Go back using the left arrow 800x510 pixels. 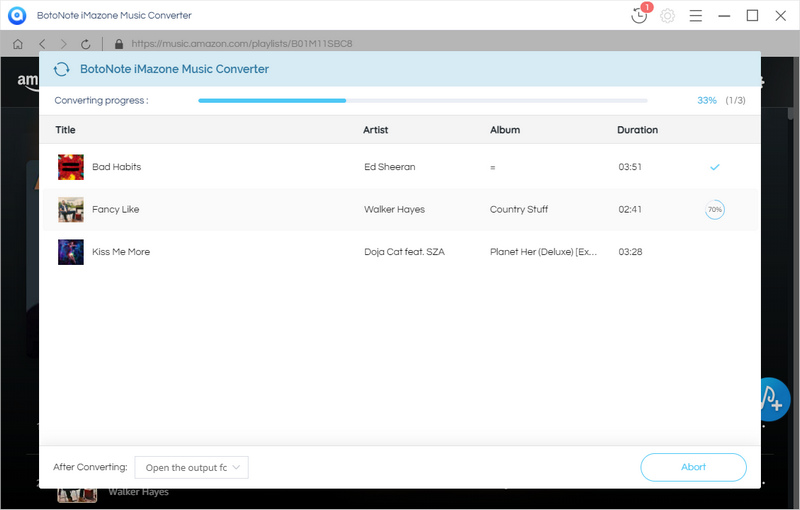pyautogui.click(x=42, y=44)
